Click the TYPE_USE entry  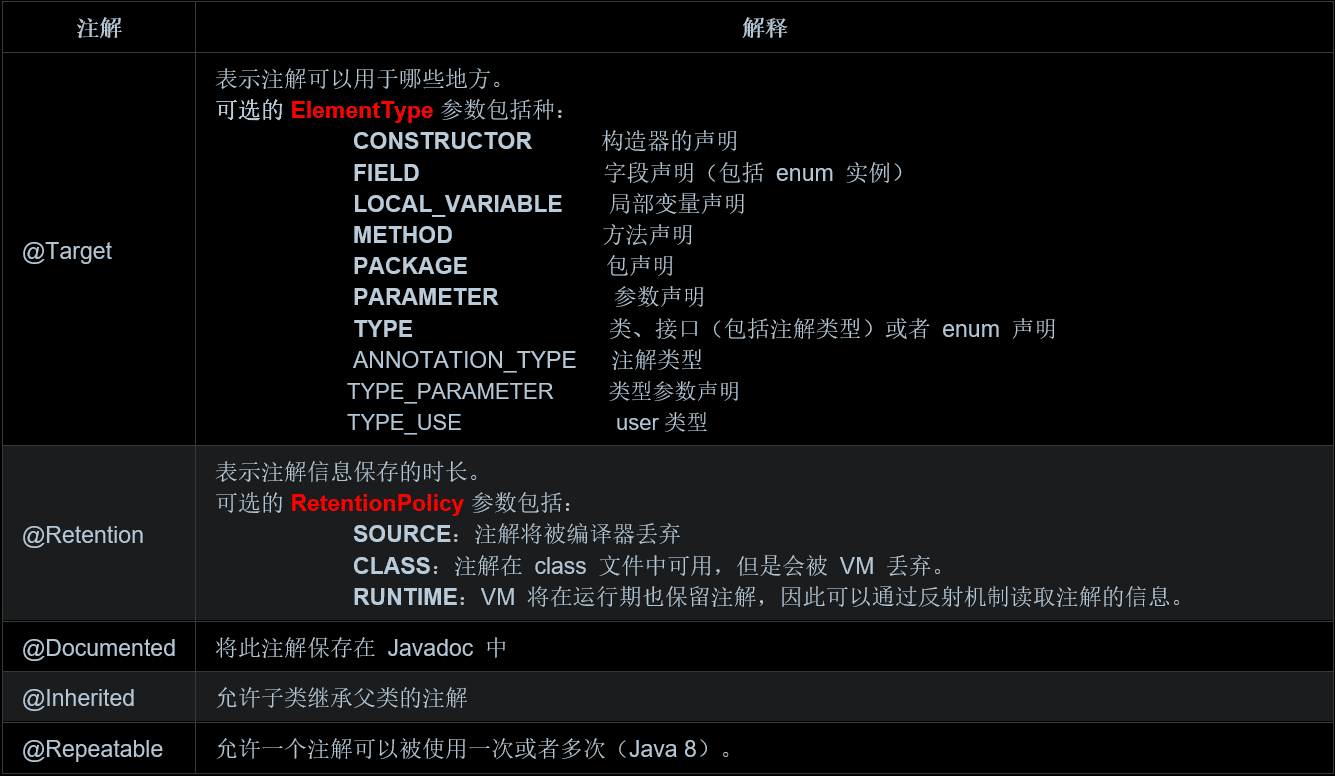[x=404, y=422]
